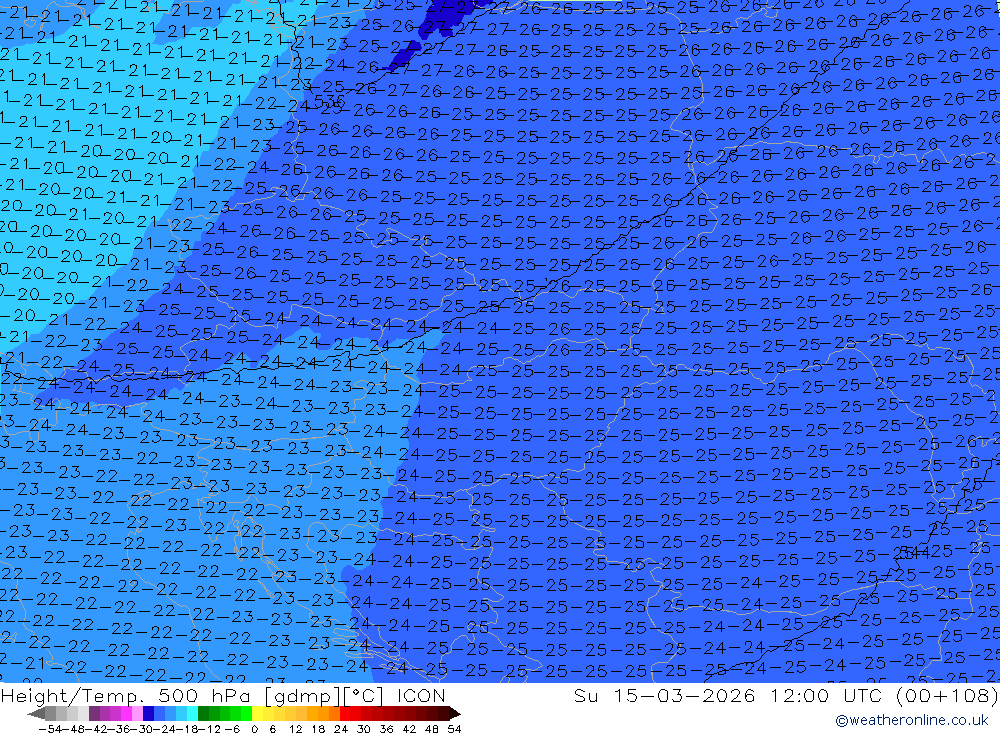Click the dark blue legend swatch above -30

[x=148, y=713]
